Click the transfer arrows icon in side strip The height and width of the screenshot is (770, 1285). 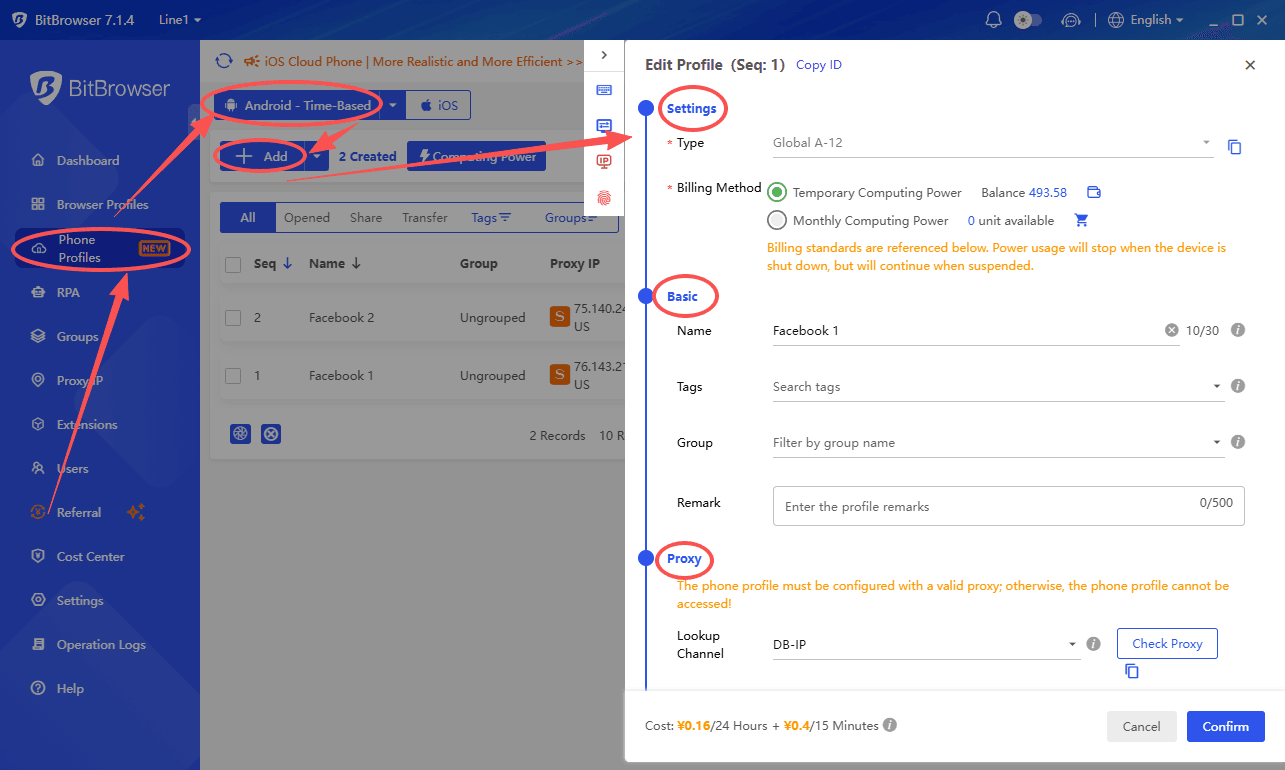tap(604, 126)
